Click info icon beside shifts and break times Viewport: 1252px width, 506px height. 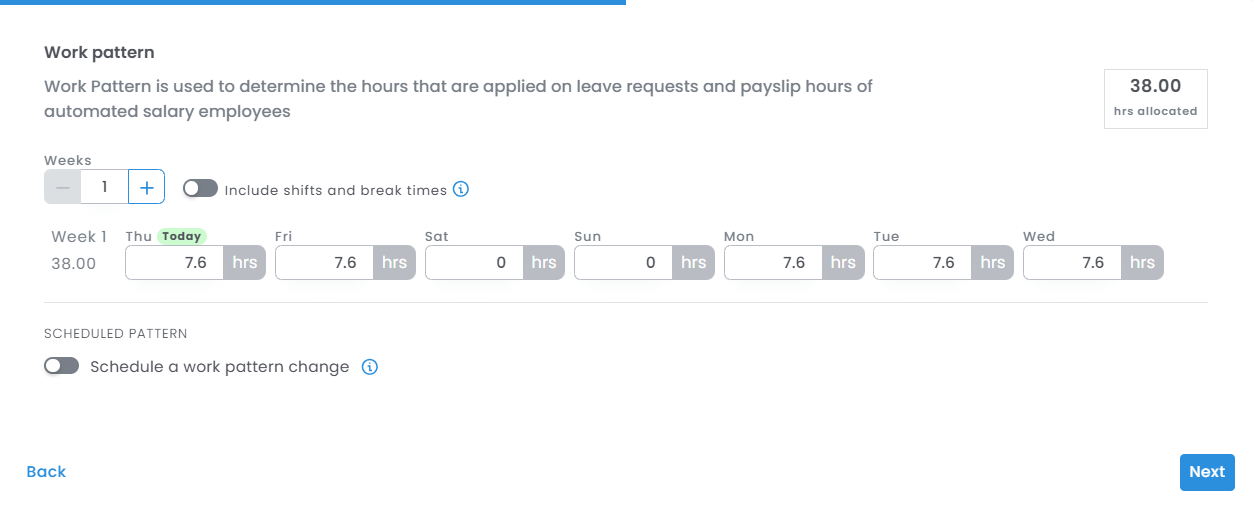point(461,189)
